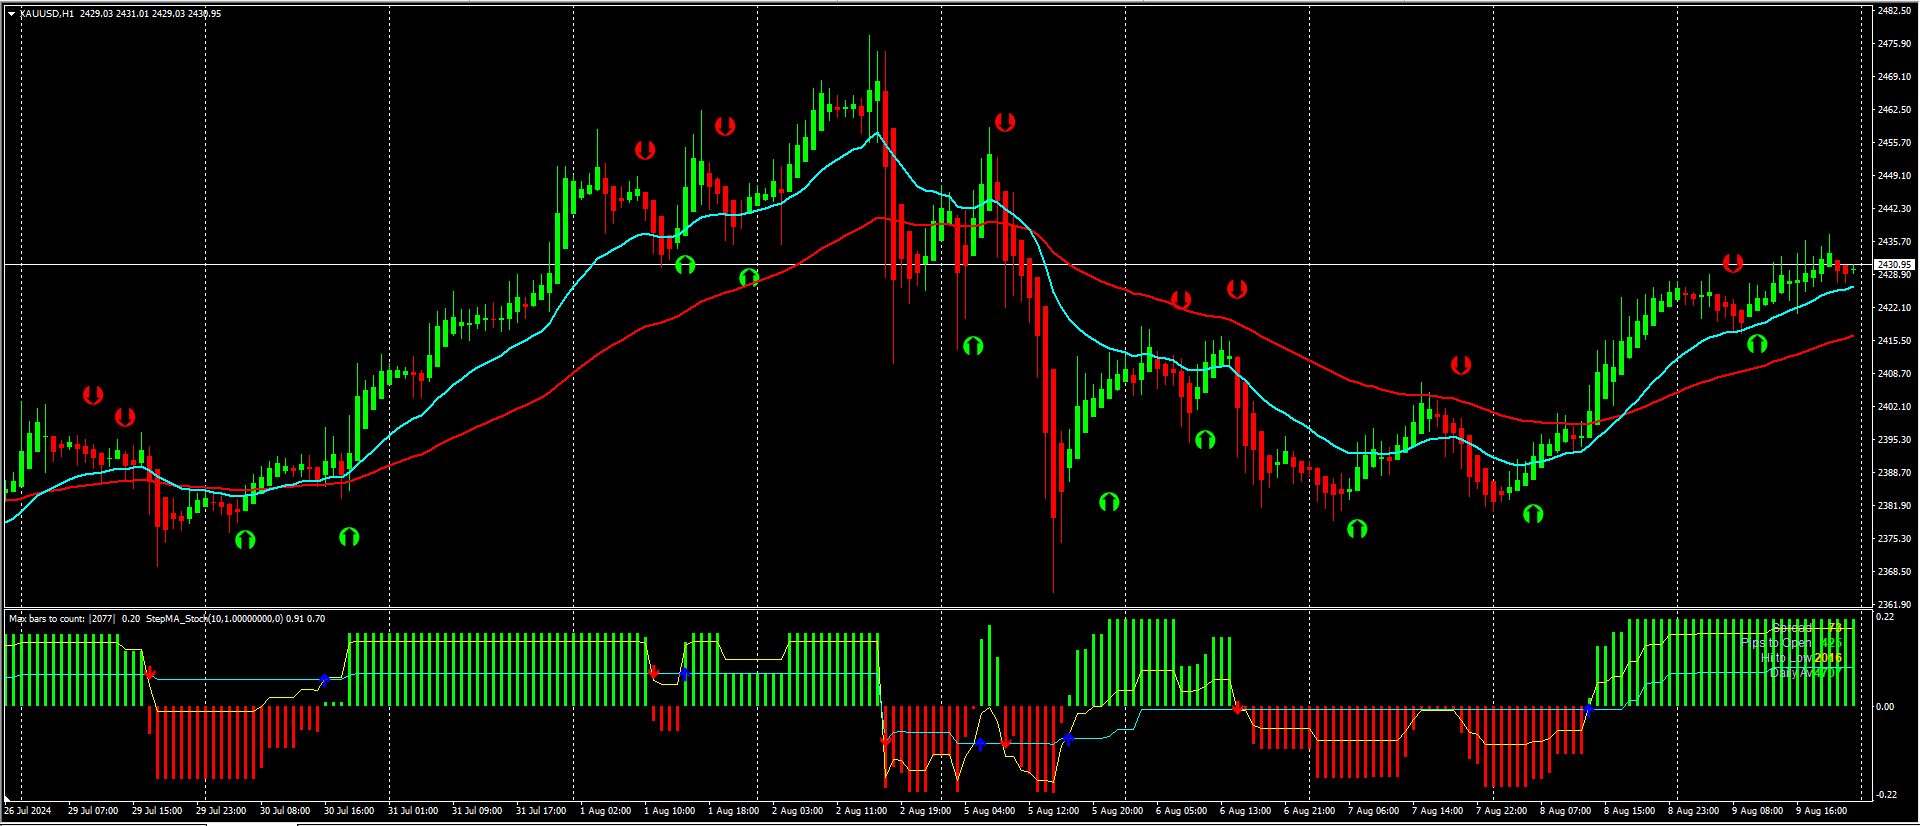This screenshot has width=1920, height=826.
Task: Select the green buy arrow on 6 Aug
Action: (1205, 439)
